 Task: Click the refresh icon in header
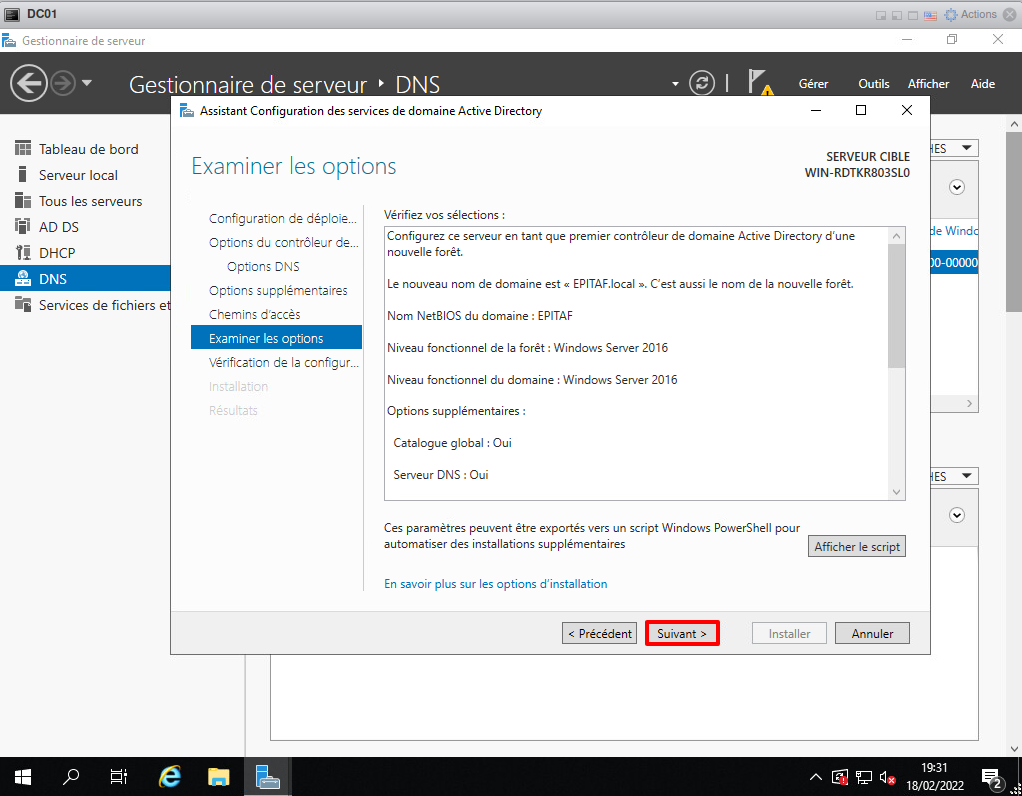point(704,83)
